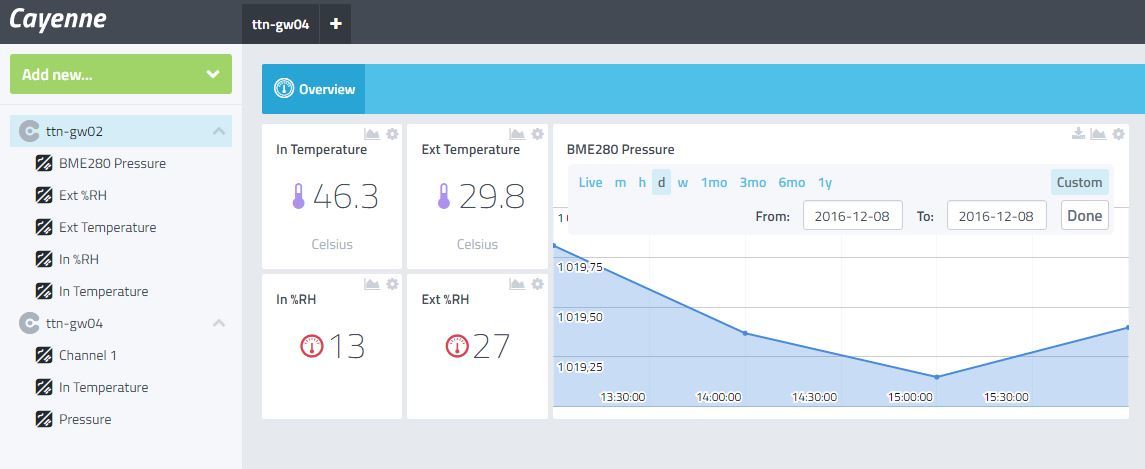Screen dimensions: 1145x469
Task: Switch to the ttn-gw04 project tab
Action: [280, 23]
